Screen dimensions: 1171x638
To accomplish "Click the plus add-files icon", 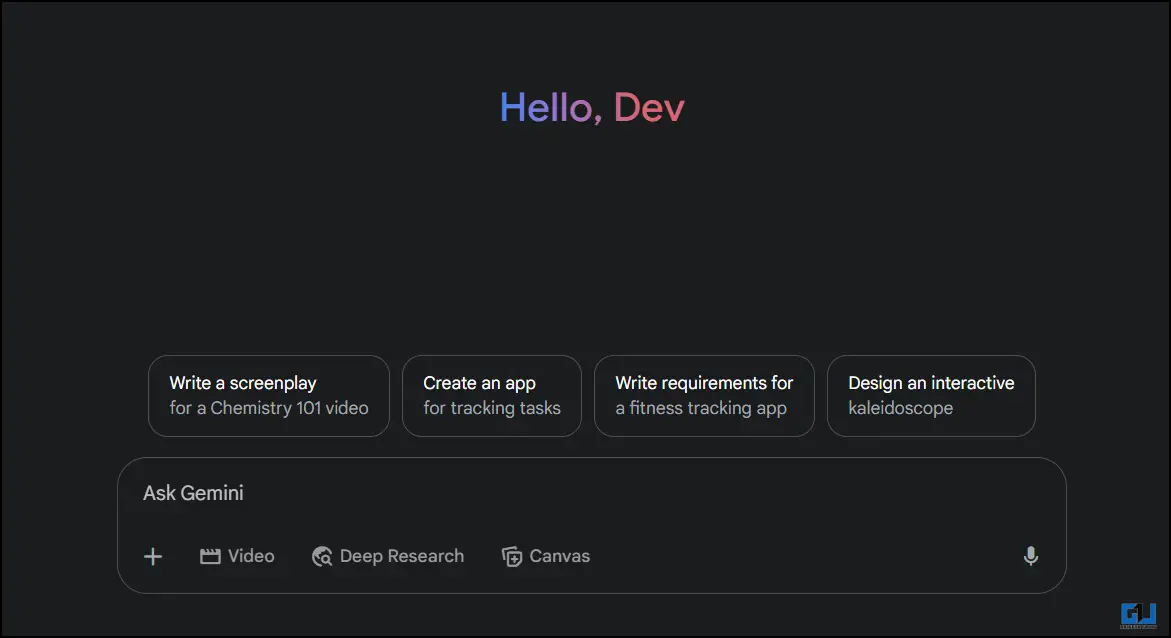I will (153, 557).
